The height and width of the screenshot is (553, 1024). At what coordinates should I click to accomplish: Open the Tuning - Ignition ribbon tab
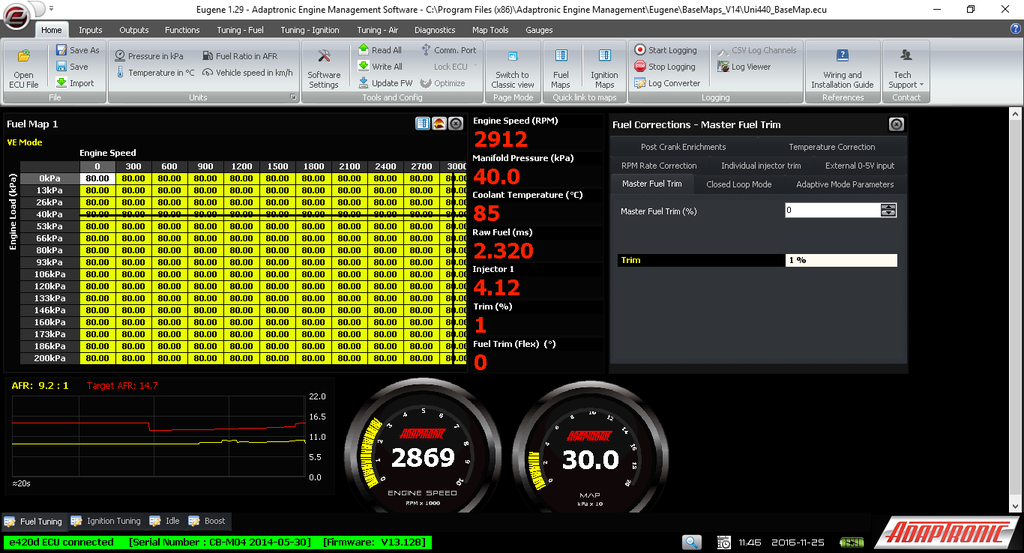click(310, 30)
